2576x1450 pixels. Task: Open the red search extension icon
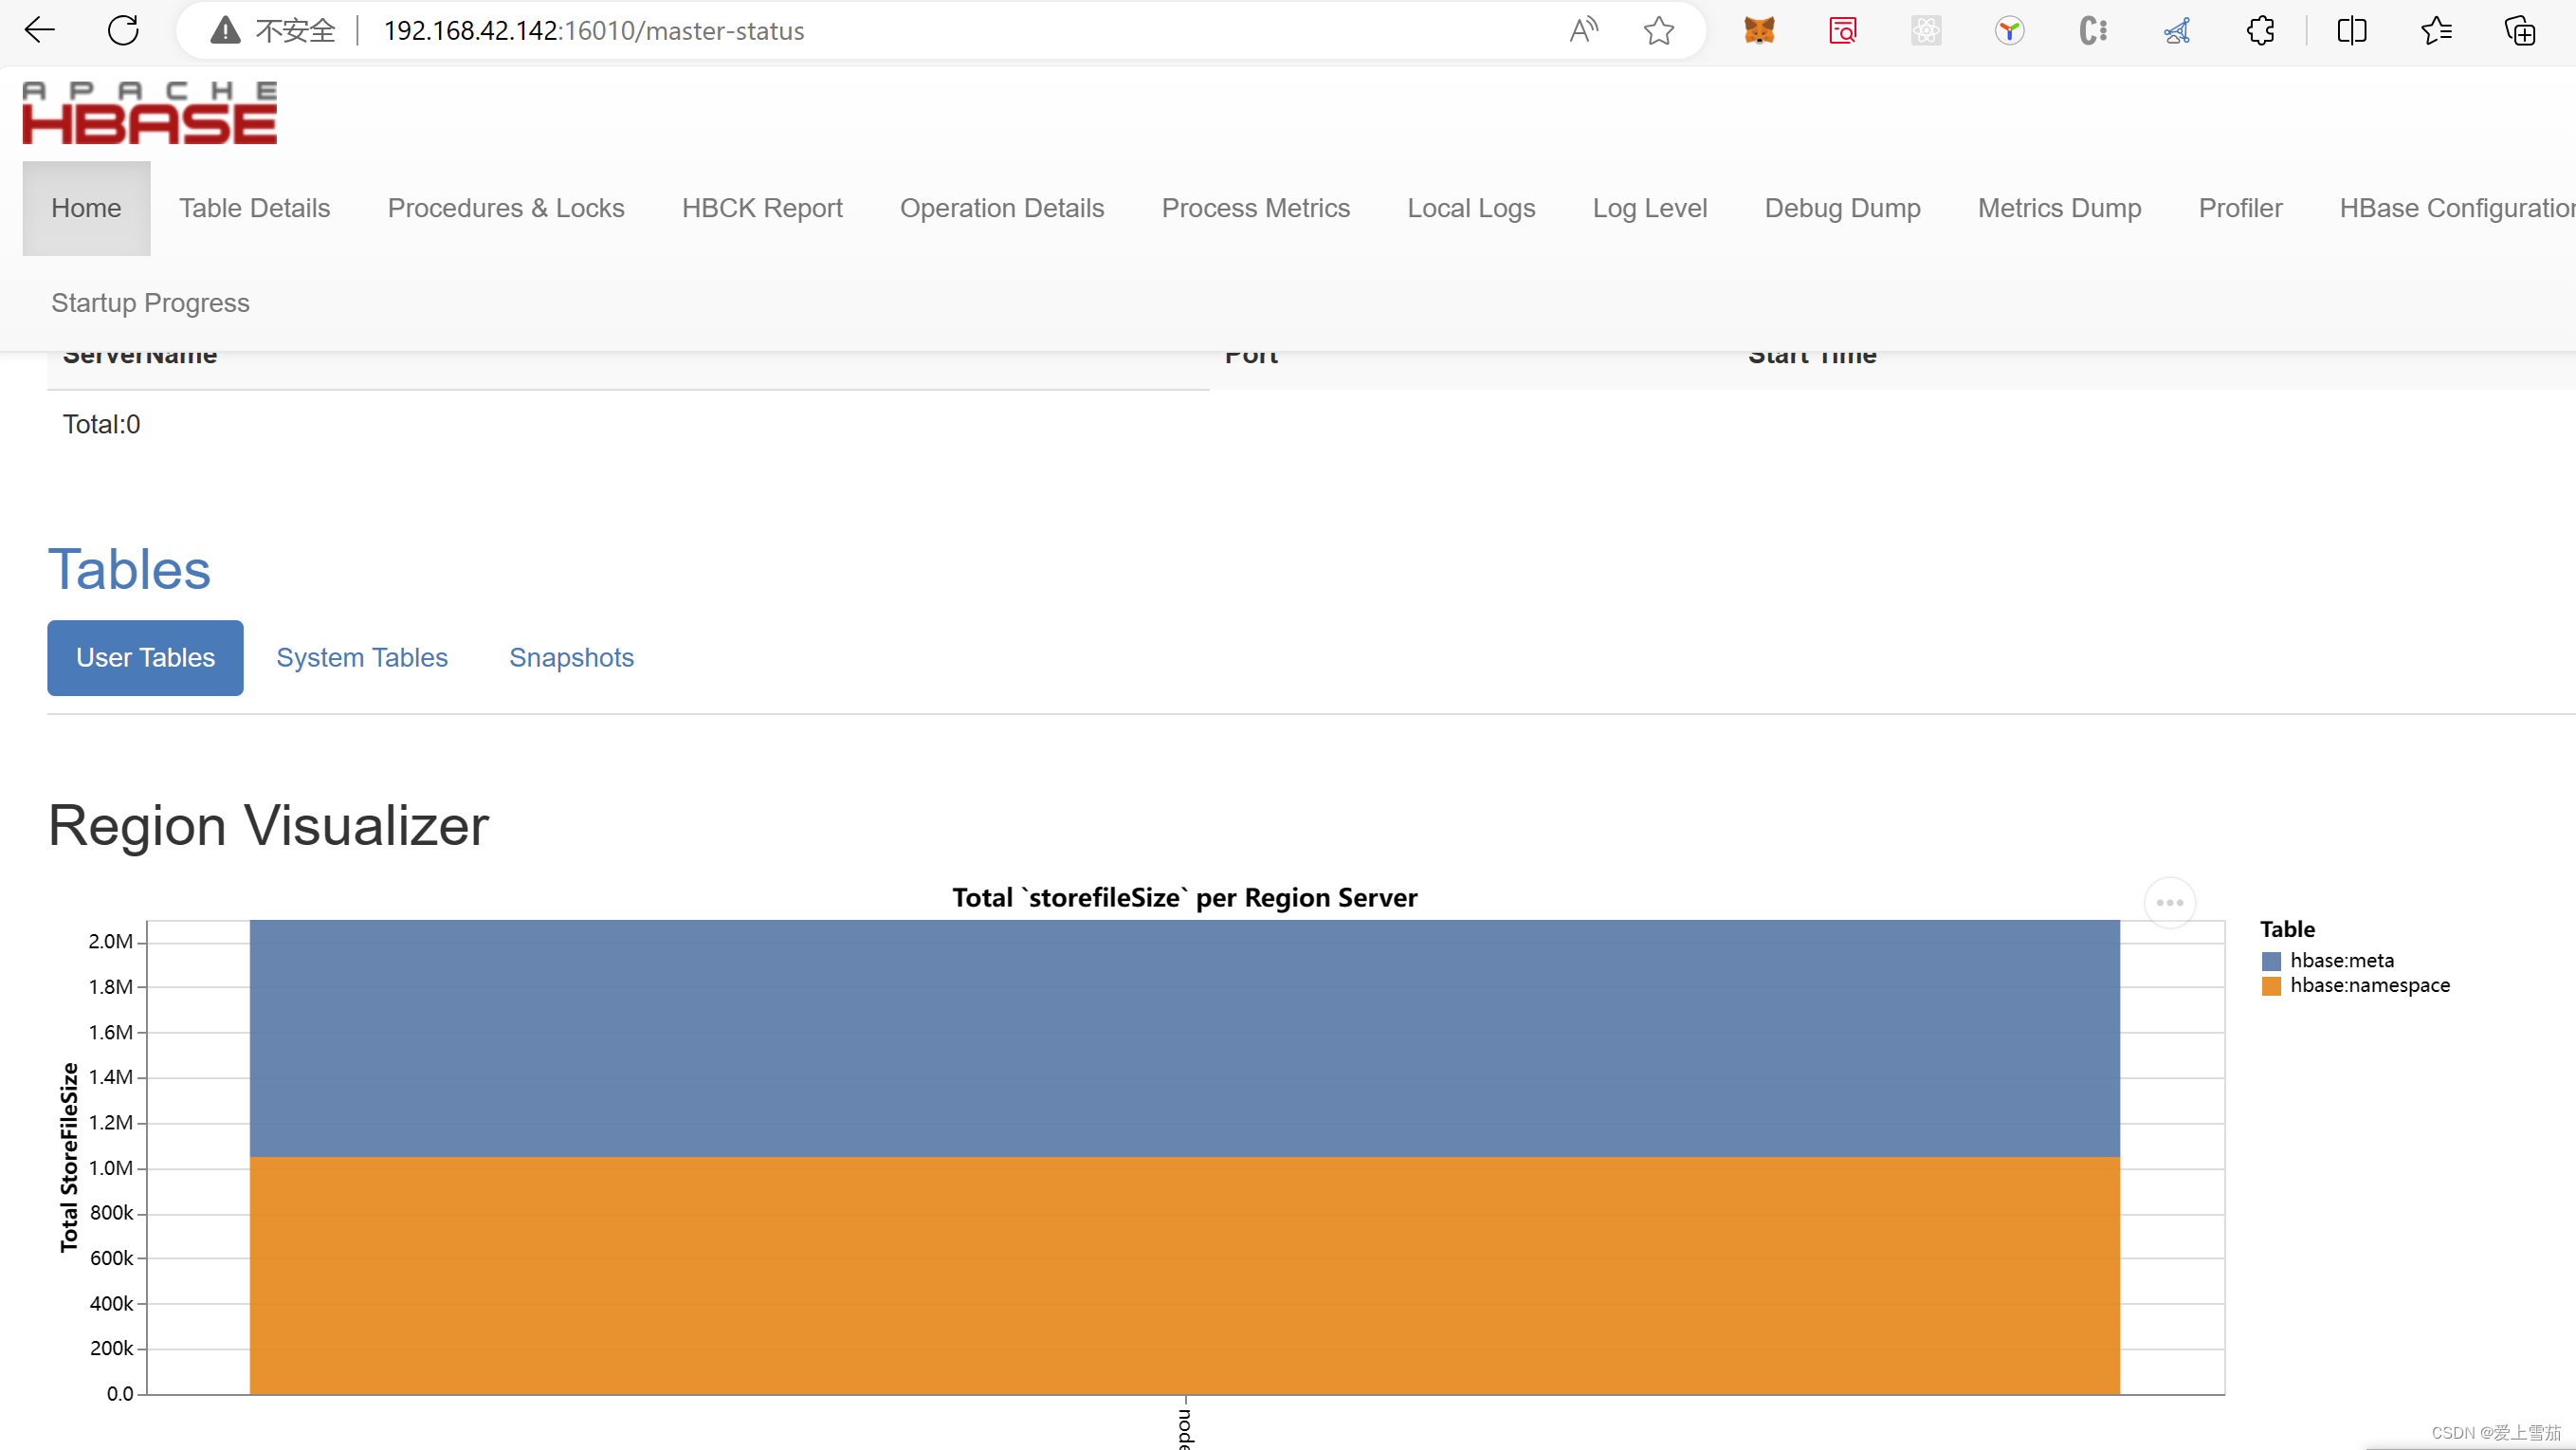coord(1842,30)
